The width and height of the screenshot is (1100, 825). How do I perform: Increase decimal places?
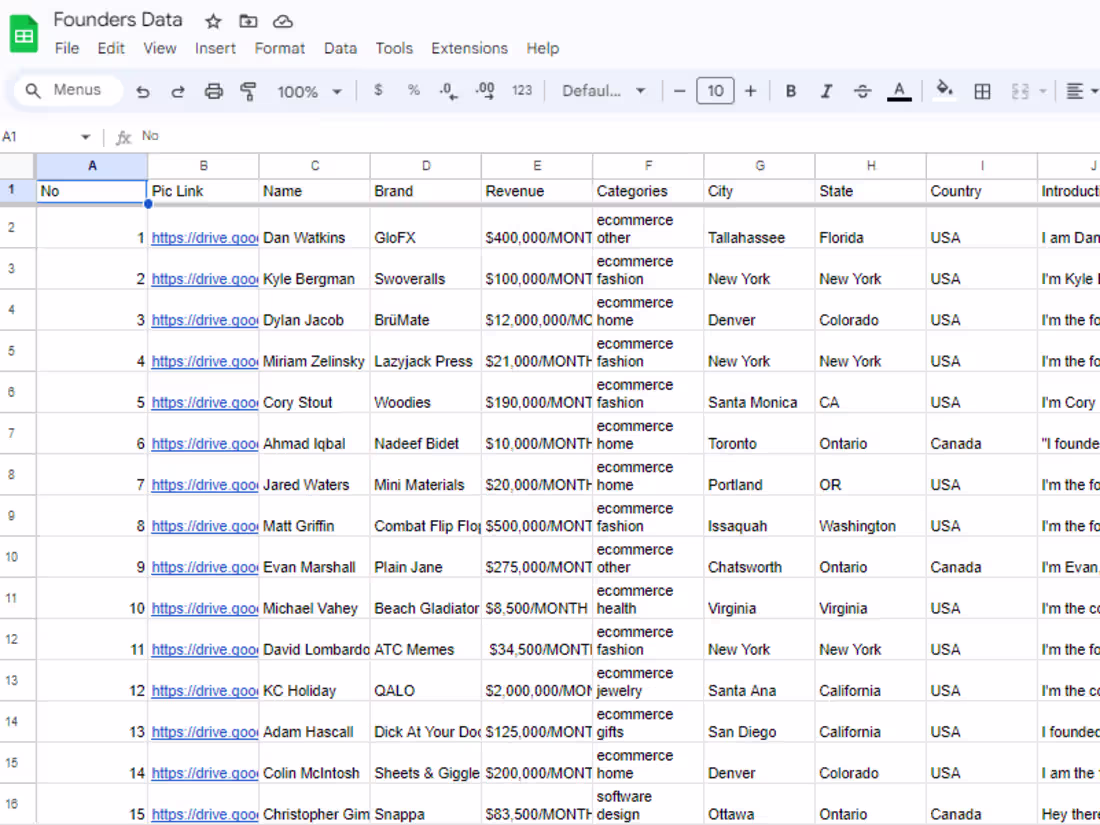[484, 90]
